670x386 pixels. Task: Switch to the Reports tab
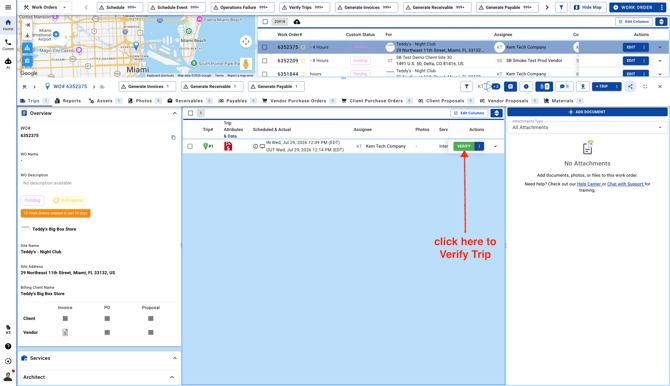pyautogui.click(x=68, y=101)
